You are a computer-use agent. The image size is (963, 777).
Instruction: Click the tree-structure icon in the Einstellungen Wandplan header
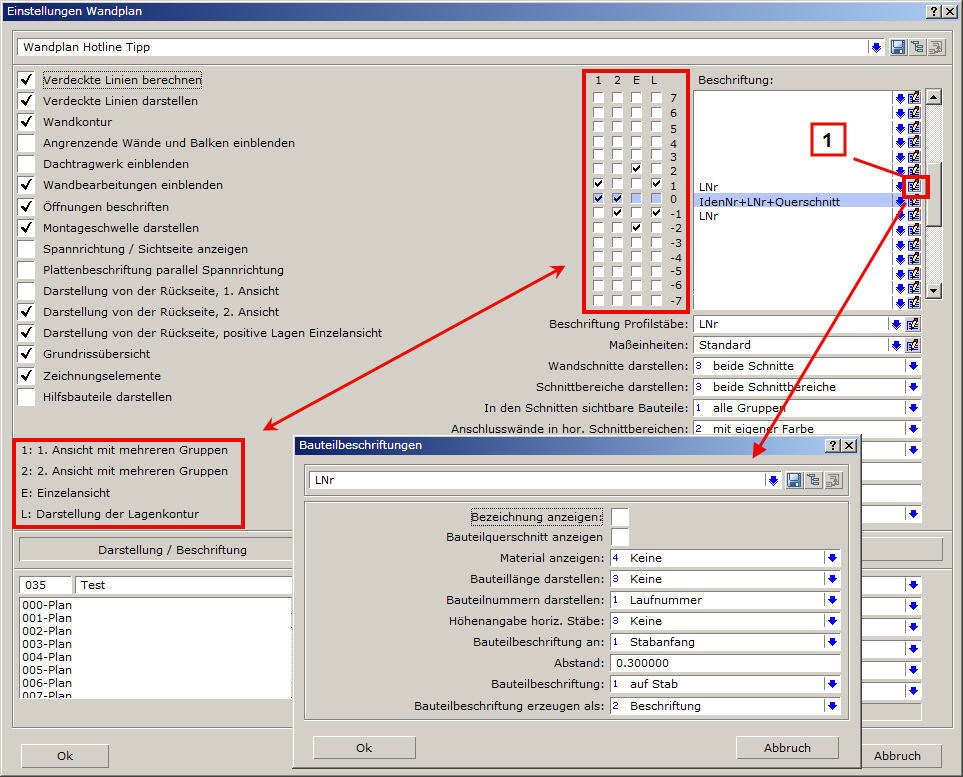tap(917, 47)
